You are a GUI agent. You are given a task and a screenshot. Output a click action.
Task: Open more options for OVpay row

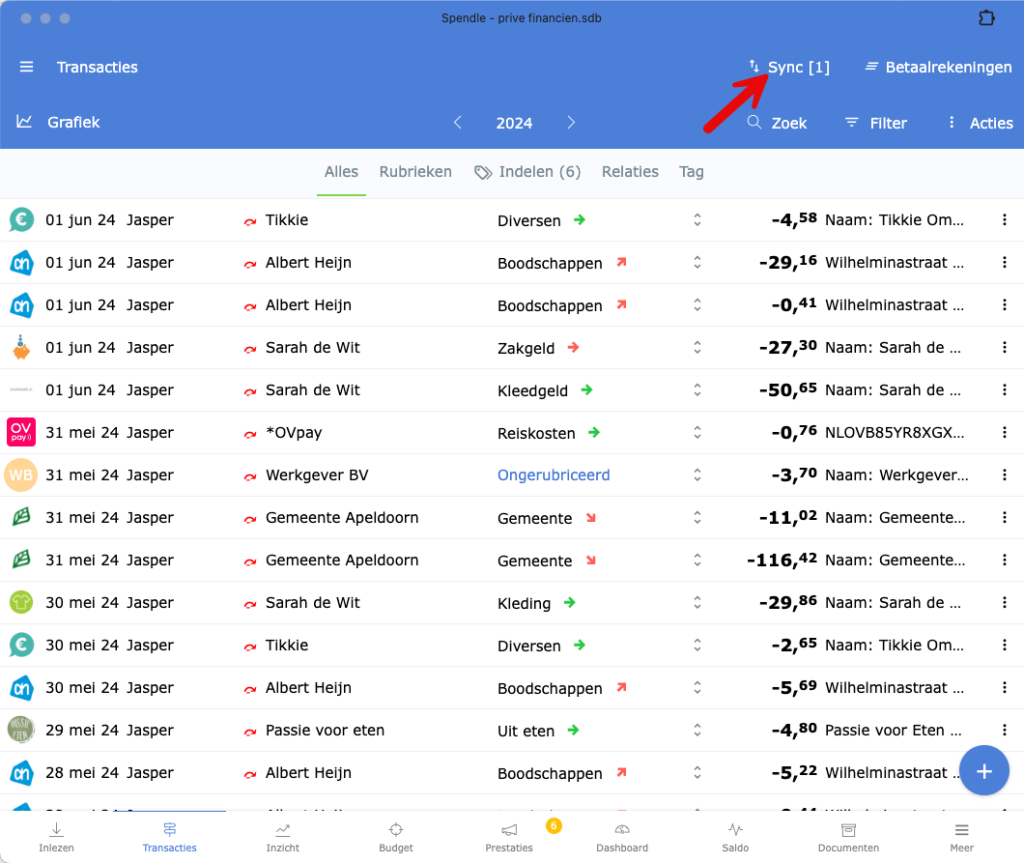[1004, 432]
